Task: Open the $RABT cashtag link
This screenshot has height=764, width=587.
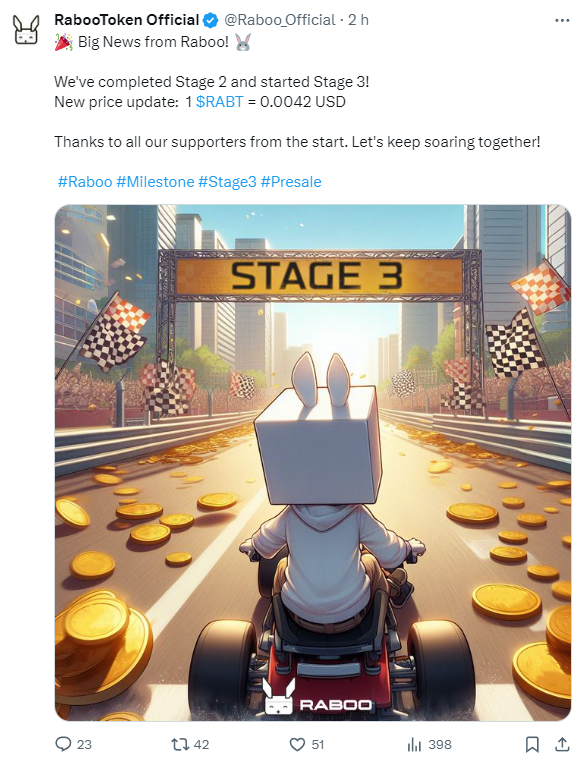Action: pos(219,101)
